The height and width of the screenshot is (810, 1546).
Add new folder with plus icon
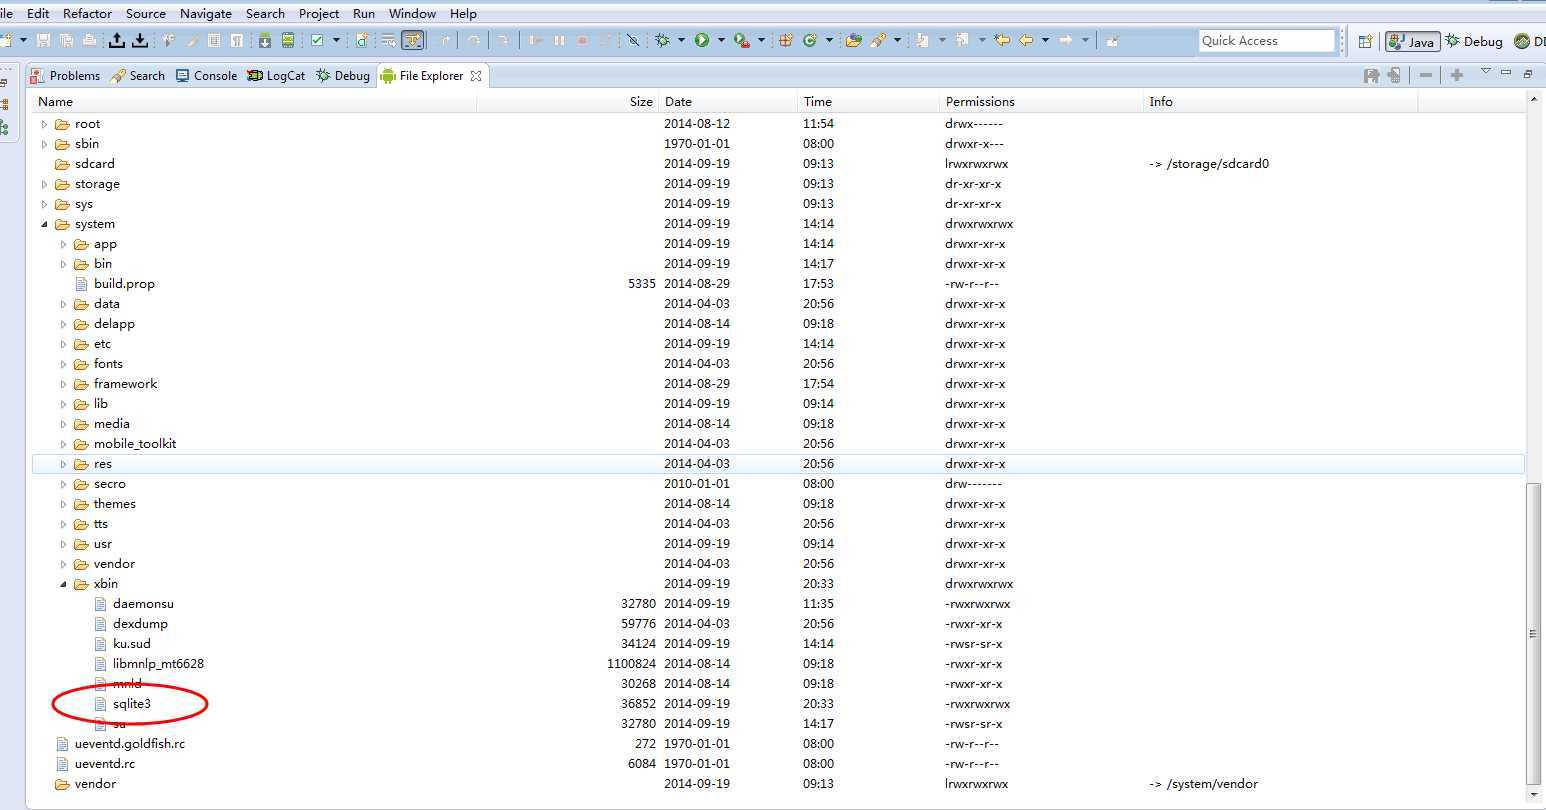1457,75
